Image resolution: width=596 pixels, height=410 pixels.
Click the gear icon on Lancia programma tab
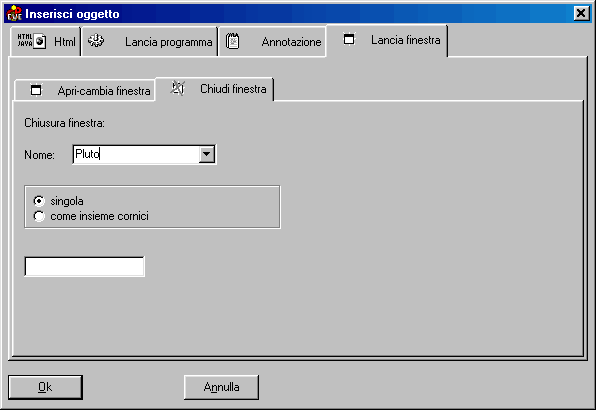[x=96, y=40]
